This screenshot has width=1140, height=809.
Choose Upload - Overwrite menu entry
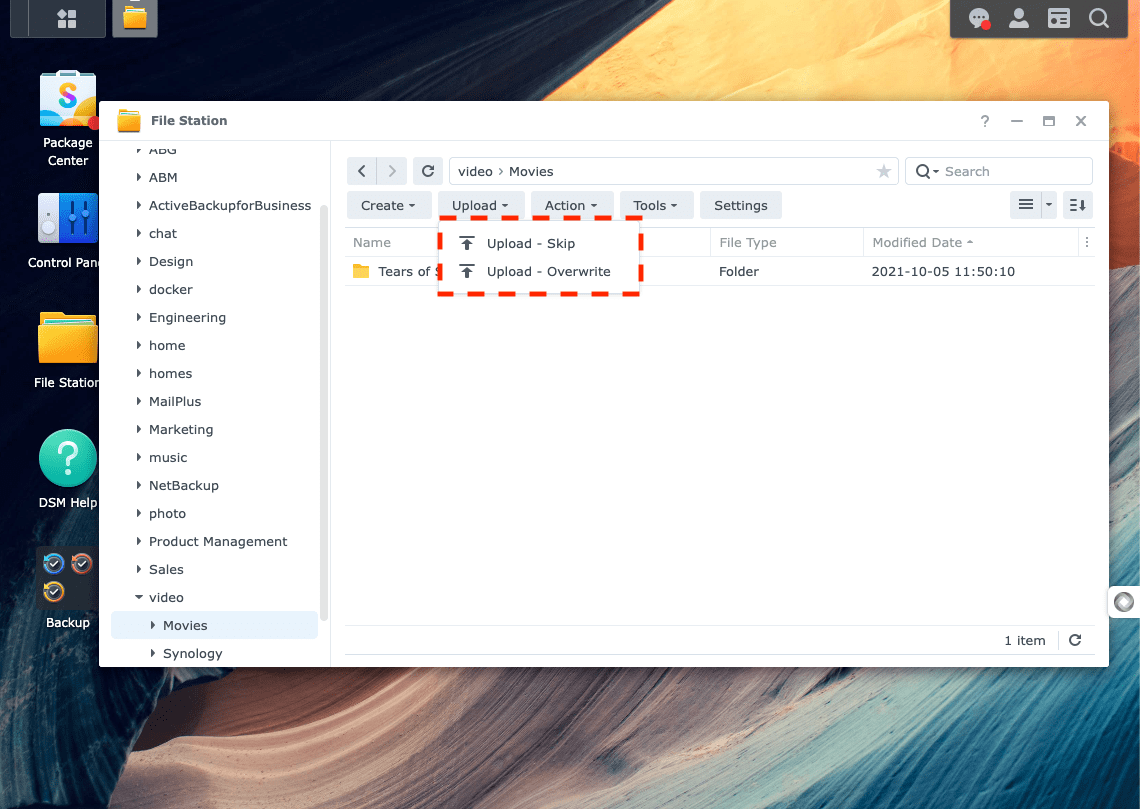[538, 271]
